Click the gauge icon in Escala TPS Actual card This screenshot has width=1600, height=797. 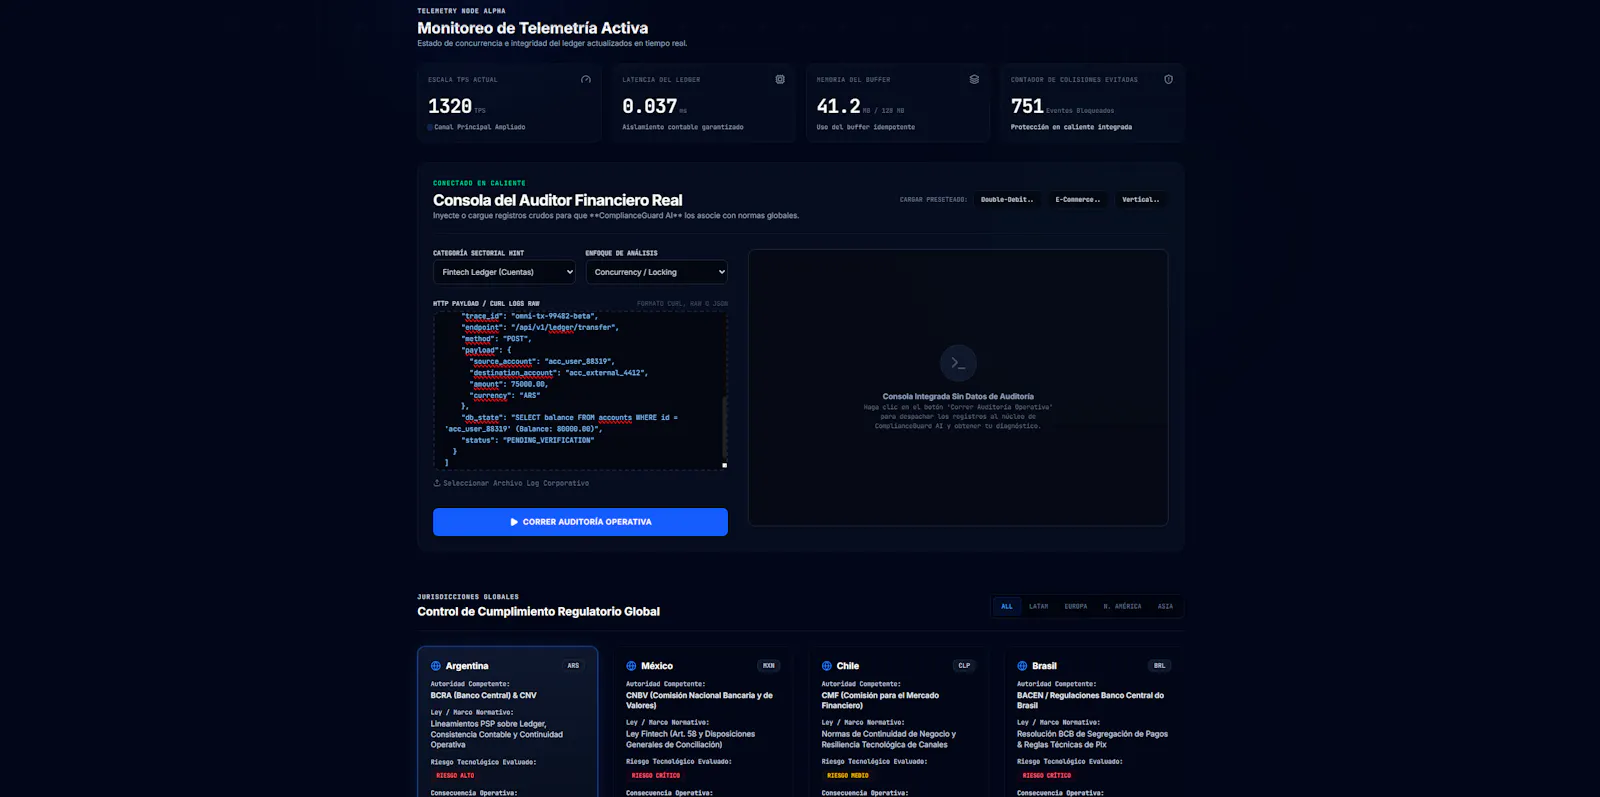point(586,79)
